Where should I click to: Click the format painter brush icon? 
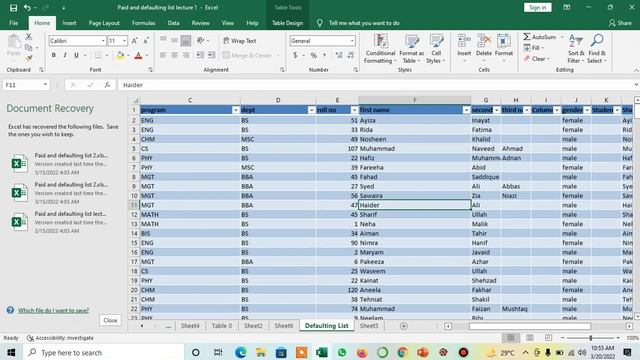pos(29,58)
